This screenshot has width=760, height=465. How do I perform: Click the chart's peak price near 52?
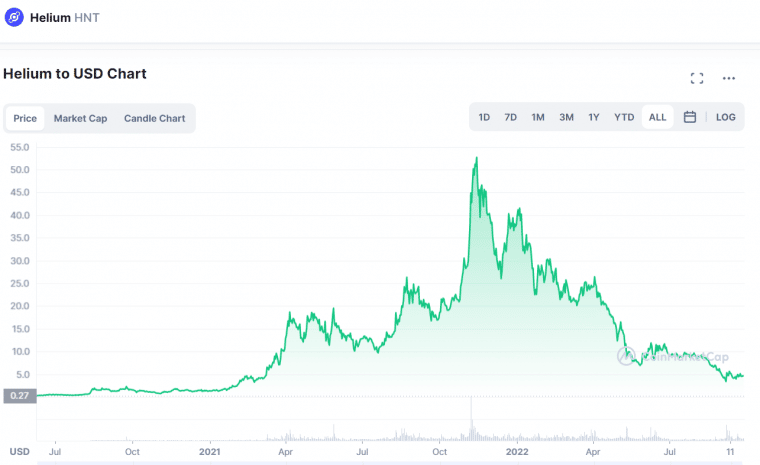click(476, 159)
